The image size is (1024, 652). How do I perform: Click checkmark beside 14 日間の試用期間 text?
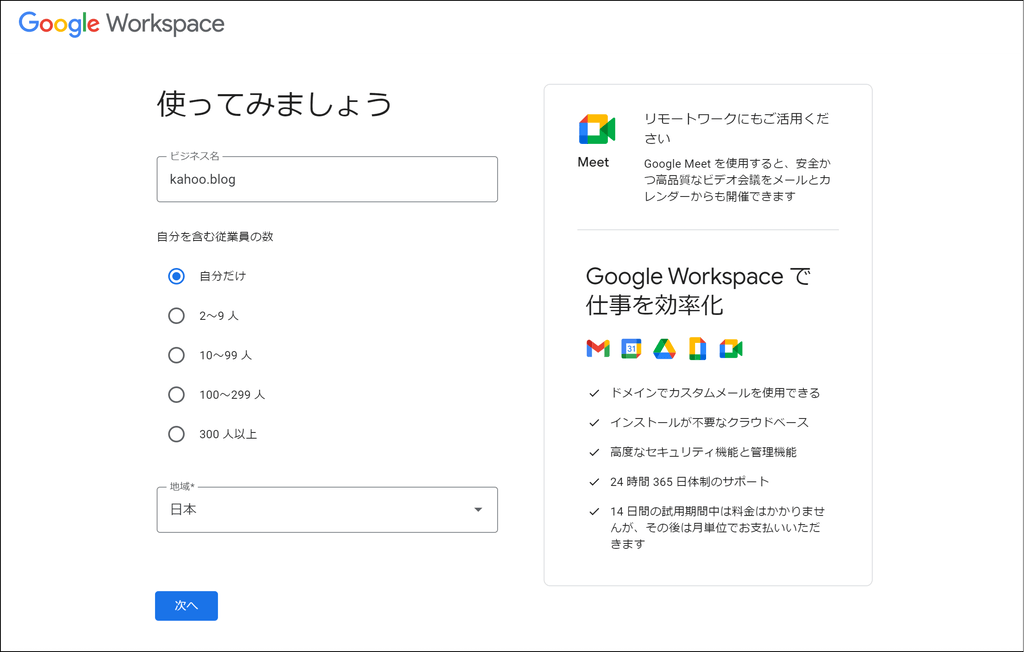[x=594, y=512]
